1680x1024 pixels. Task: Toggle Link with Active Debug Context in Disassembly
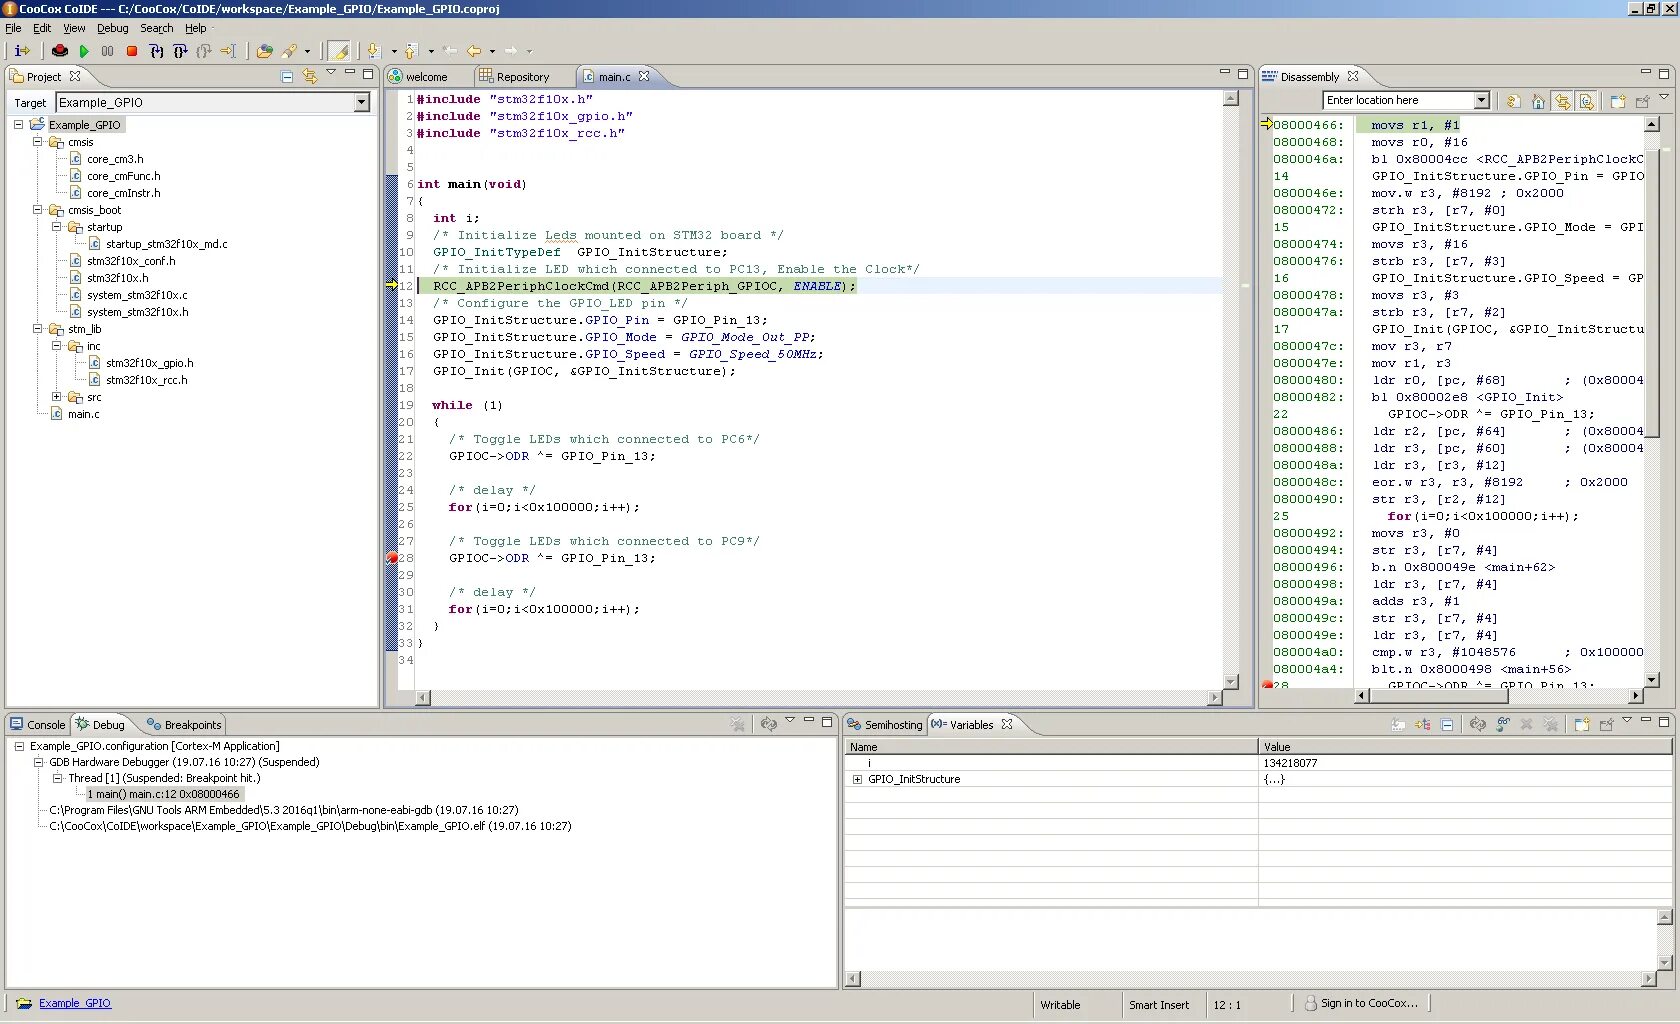pyautogui.click(x=1562, y=101)
